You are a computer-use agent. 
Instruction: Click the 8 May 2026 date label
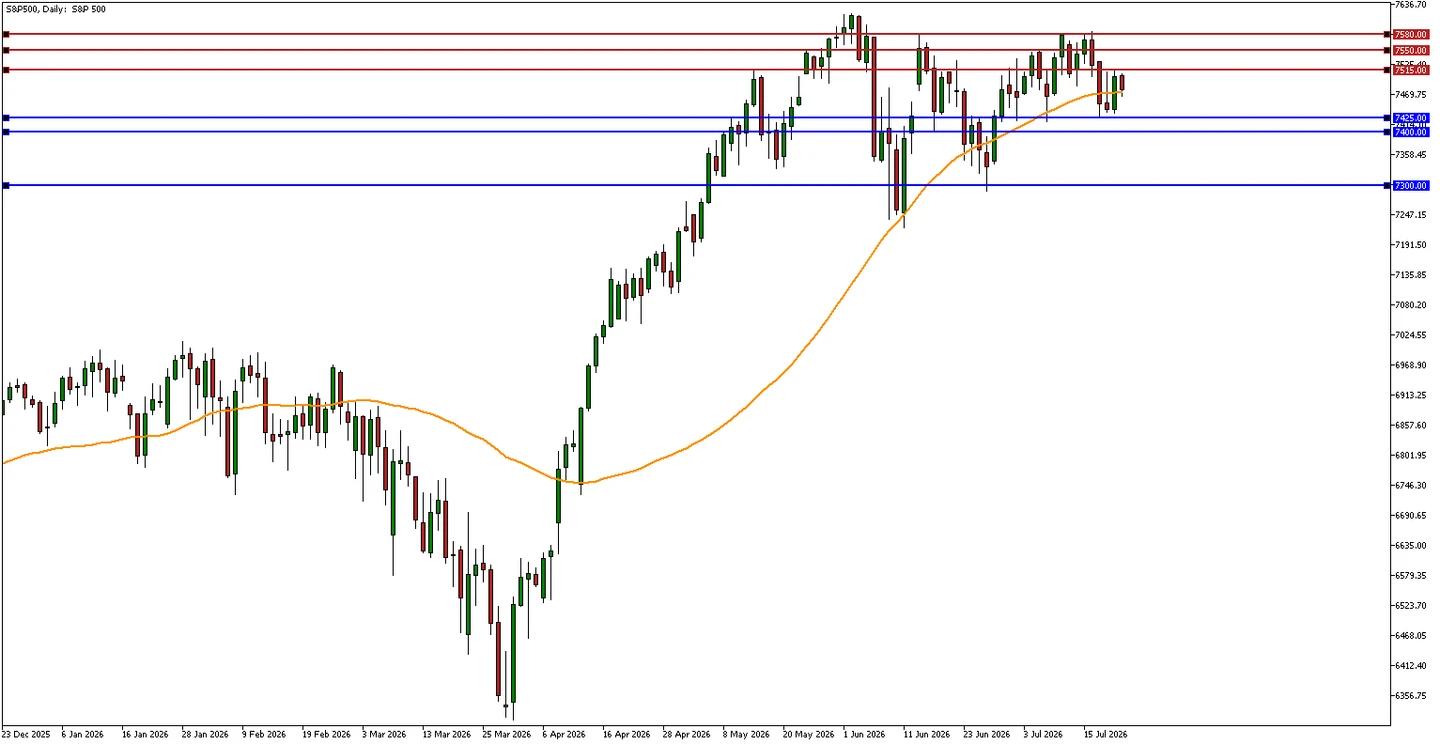744,733
